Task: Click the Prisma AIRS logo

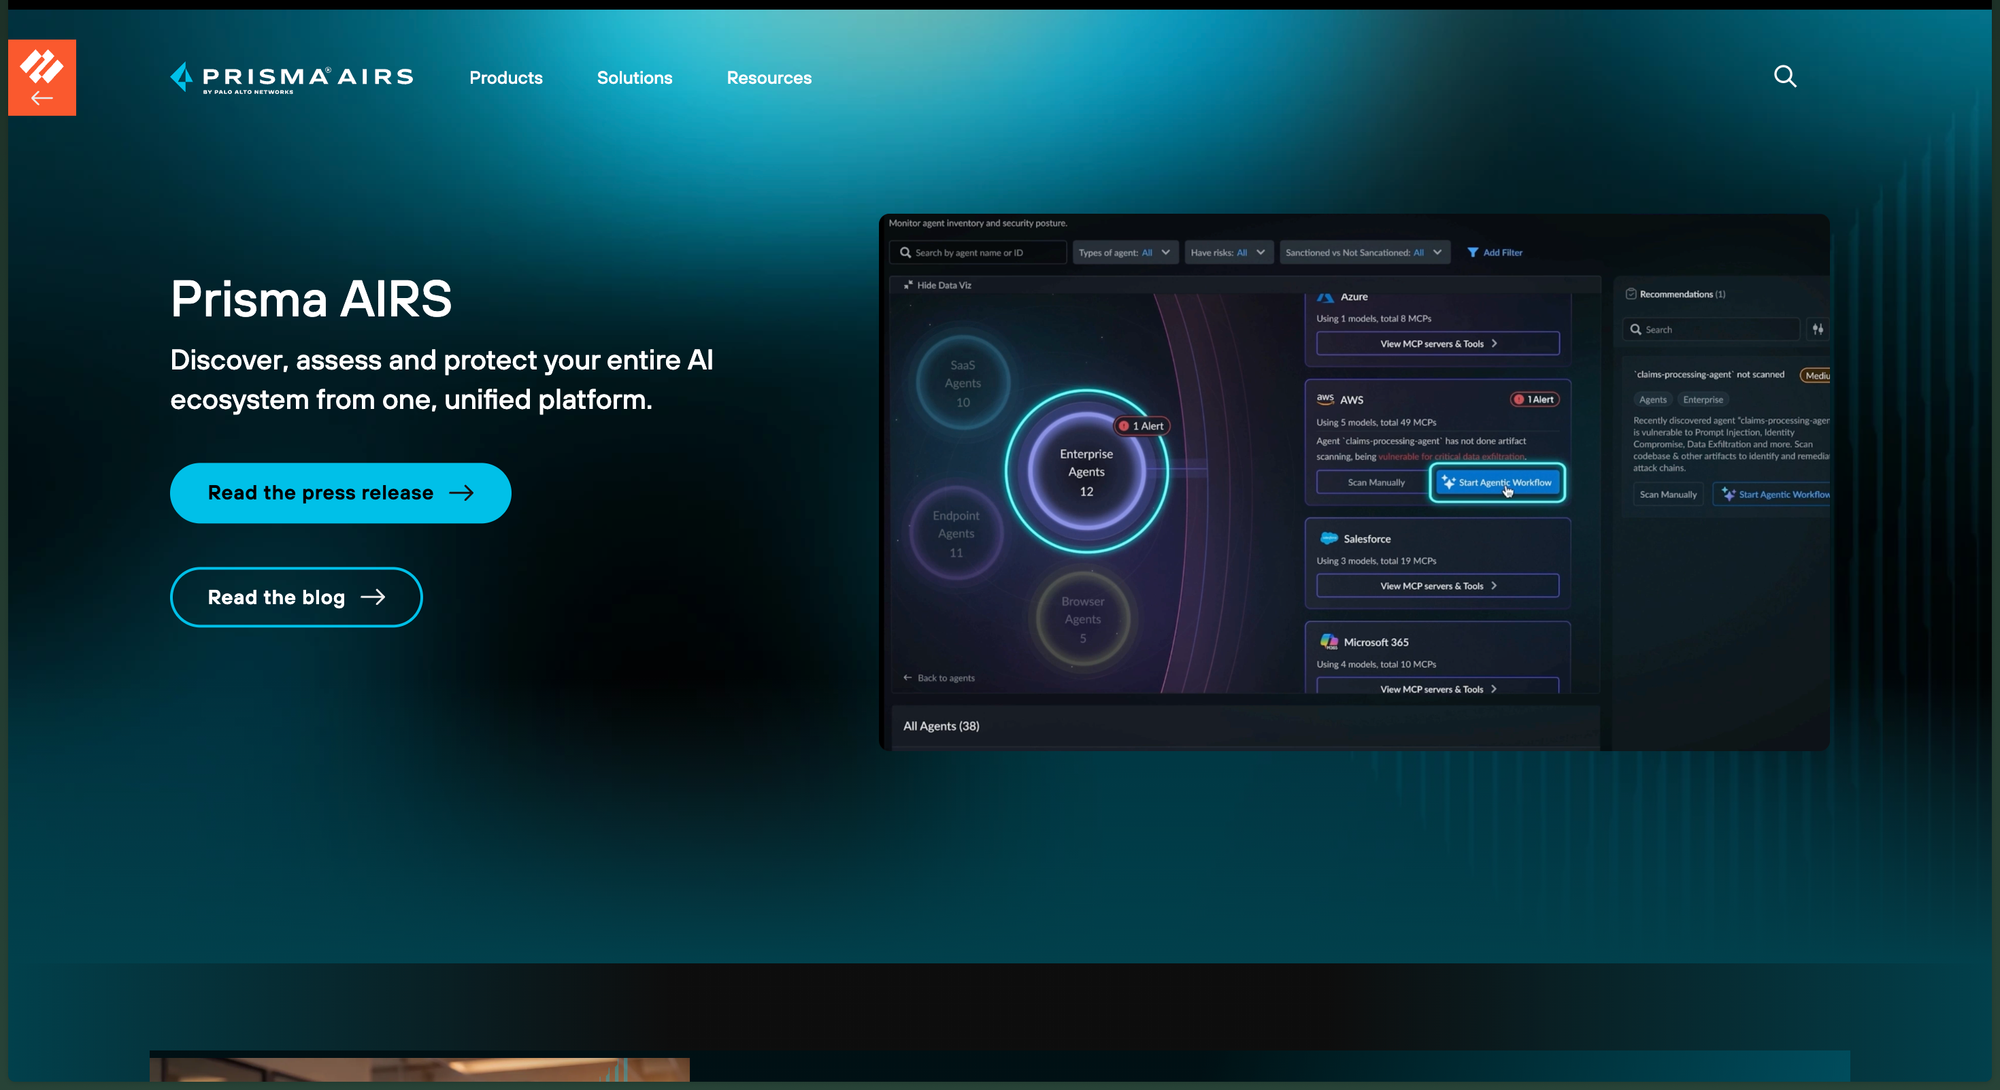Action: pyautogui.click(x=291, y=78)
